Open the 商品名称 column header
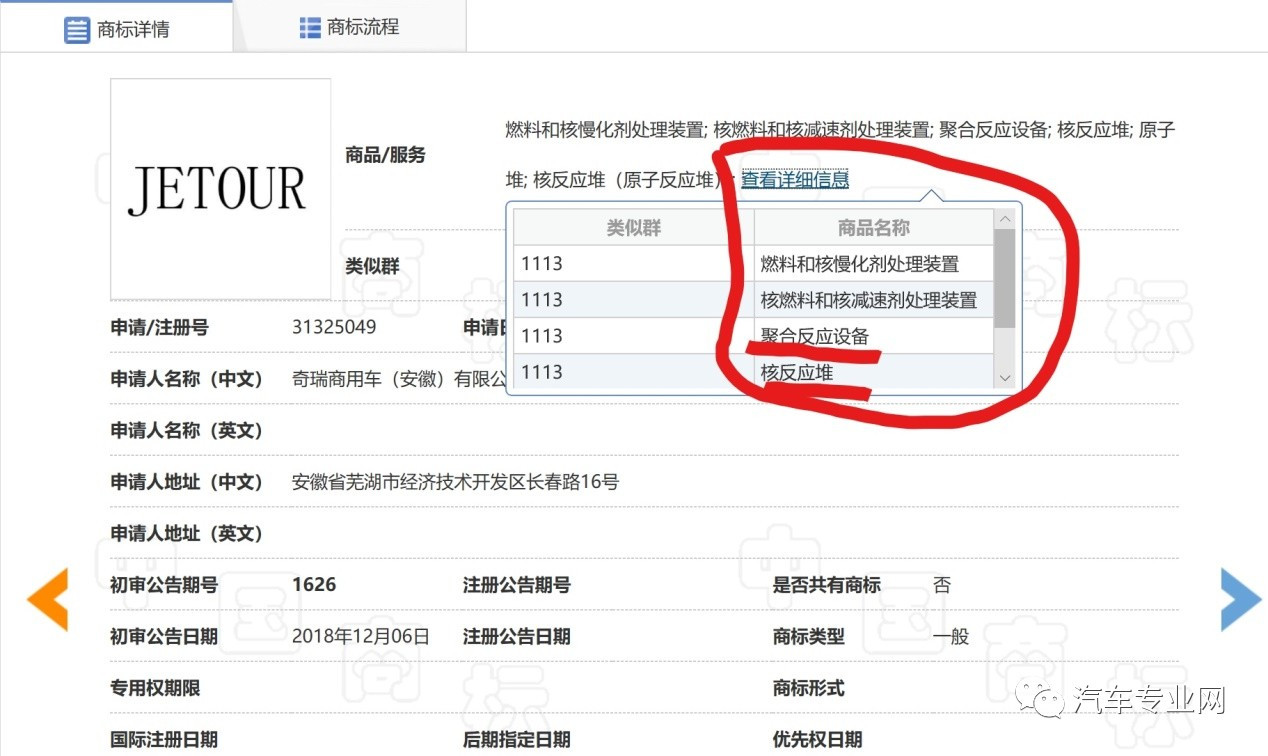 (x=873, y=227)
